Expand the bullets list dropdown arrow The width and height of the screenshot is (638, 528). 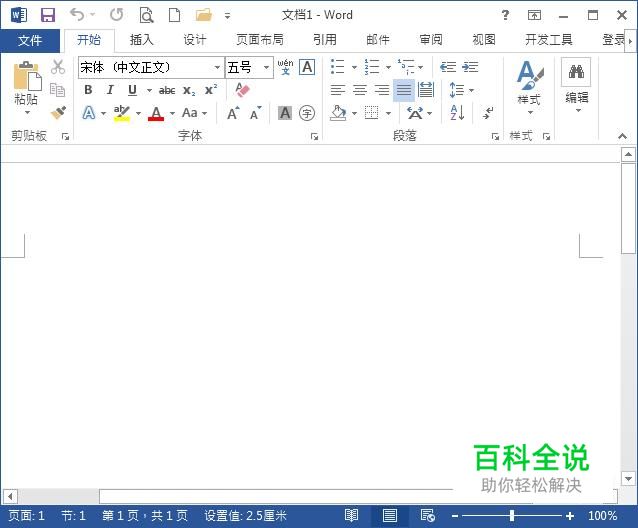coord(354,67)
